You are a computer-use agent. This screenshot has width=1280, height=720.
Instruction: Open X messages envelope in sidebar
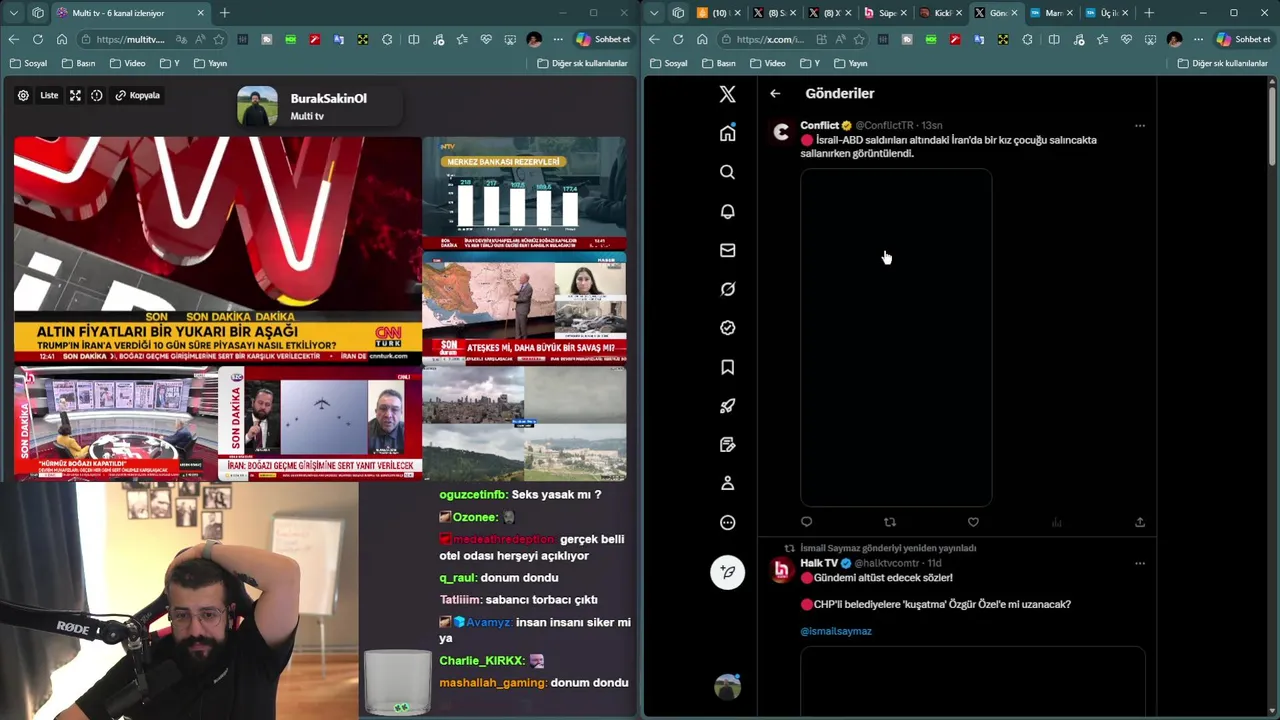point(727,250)
